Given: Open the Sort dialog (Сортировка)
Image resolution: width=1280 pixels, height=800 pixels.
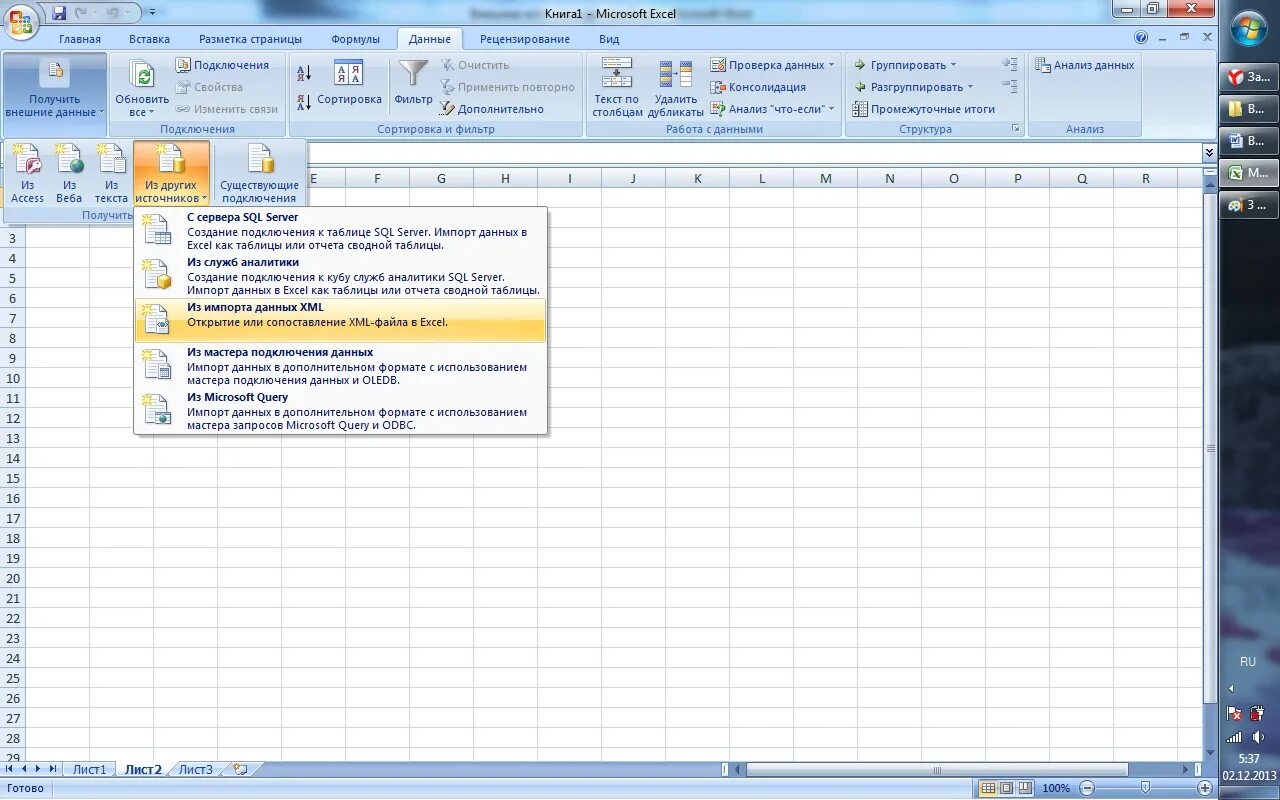Looking at the screenshot, I should click(x=349, y=82).
